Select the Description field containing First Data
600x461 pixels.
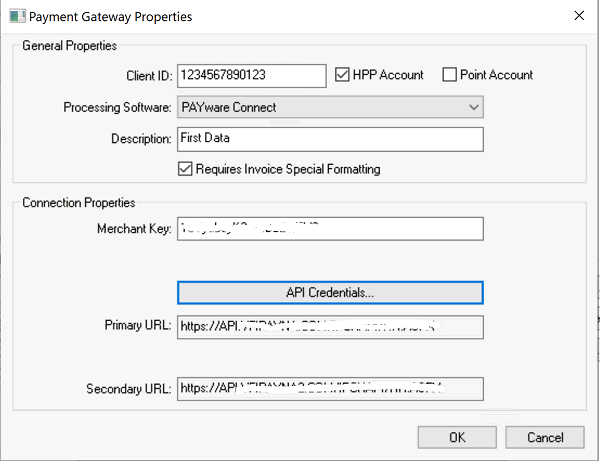pyautogui.click(x=329, y=139)
